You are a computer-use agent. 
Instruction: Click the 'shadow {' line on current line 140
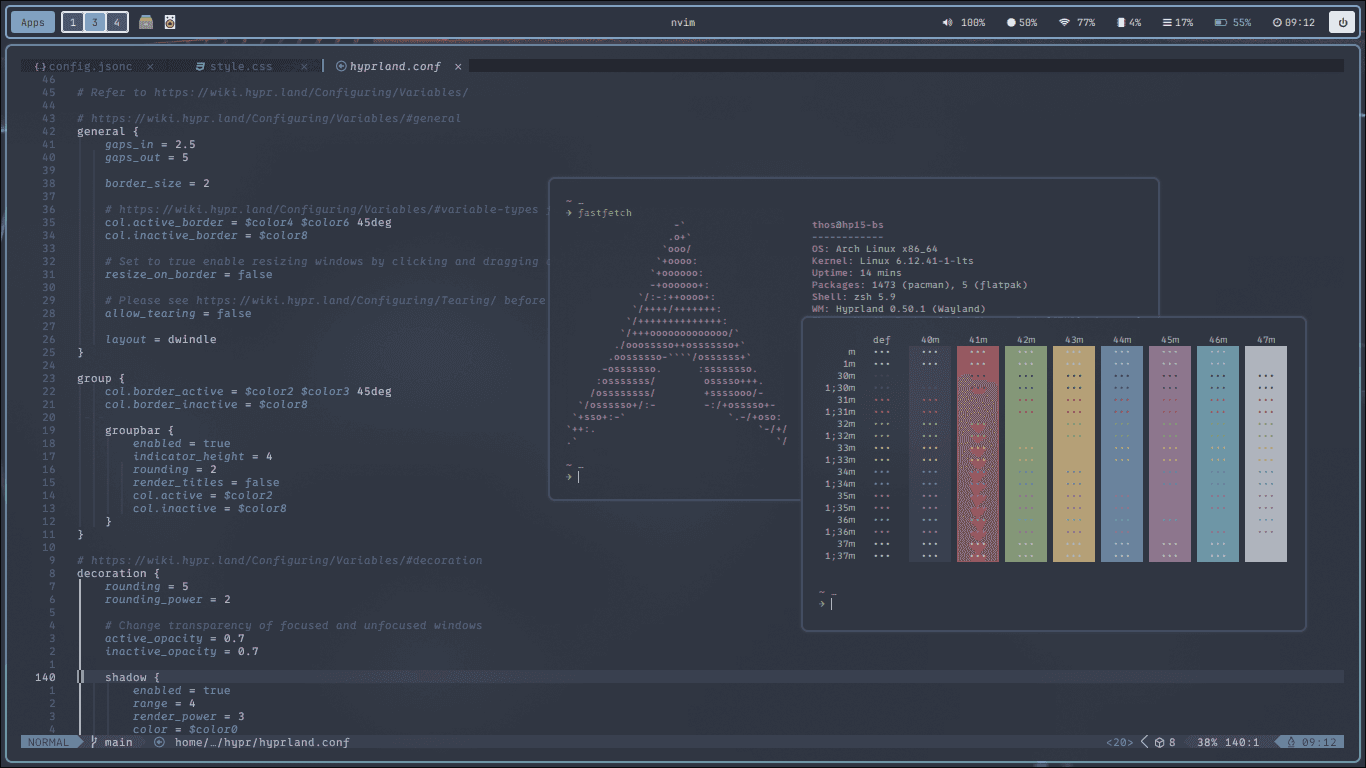tap(133, 677)
